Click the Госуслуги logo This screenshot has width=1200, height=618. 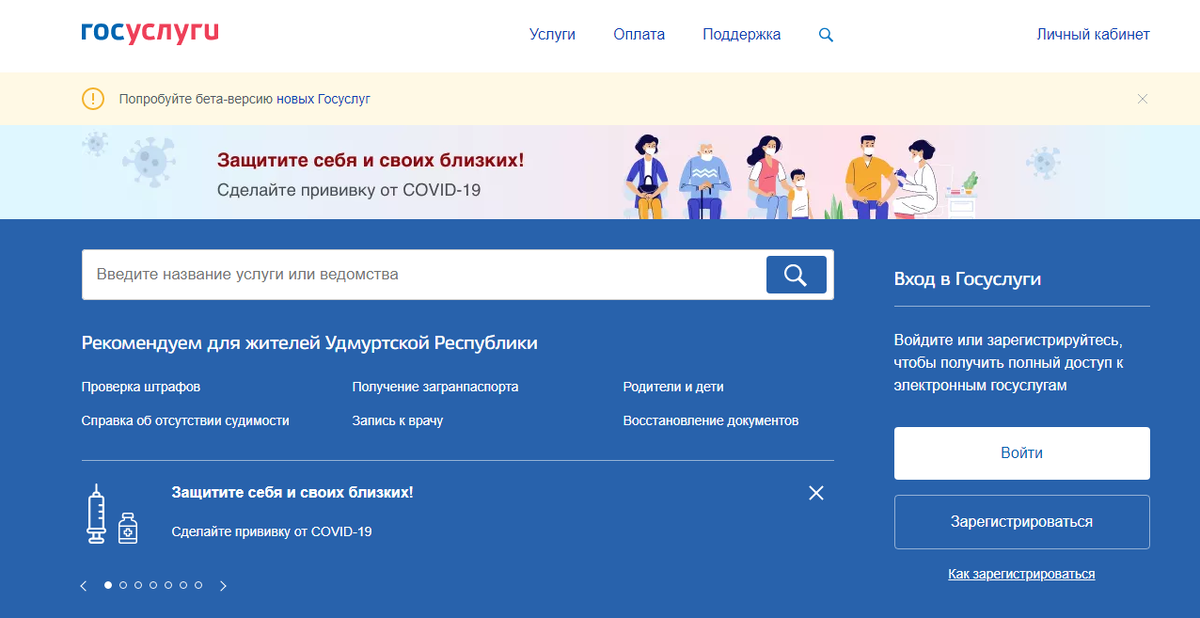pos(150,33)
